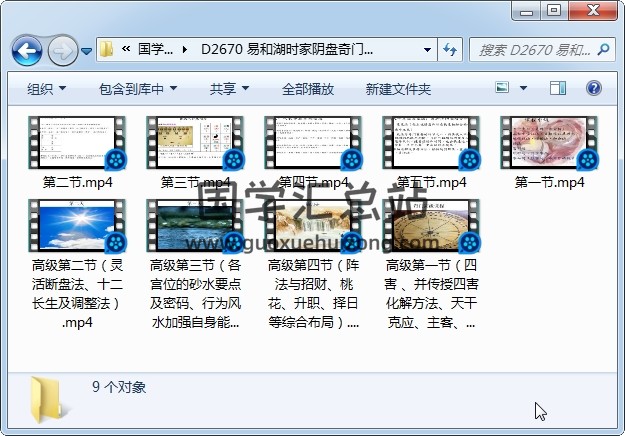Open the recent locations dropdown arrow
This screenshot has width=625, height=436.
tap(87, 50)
